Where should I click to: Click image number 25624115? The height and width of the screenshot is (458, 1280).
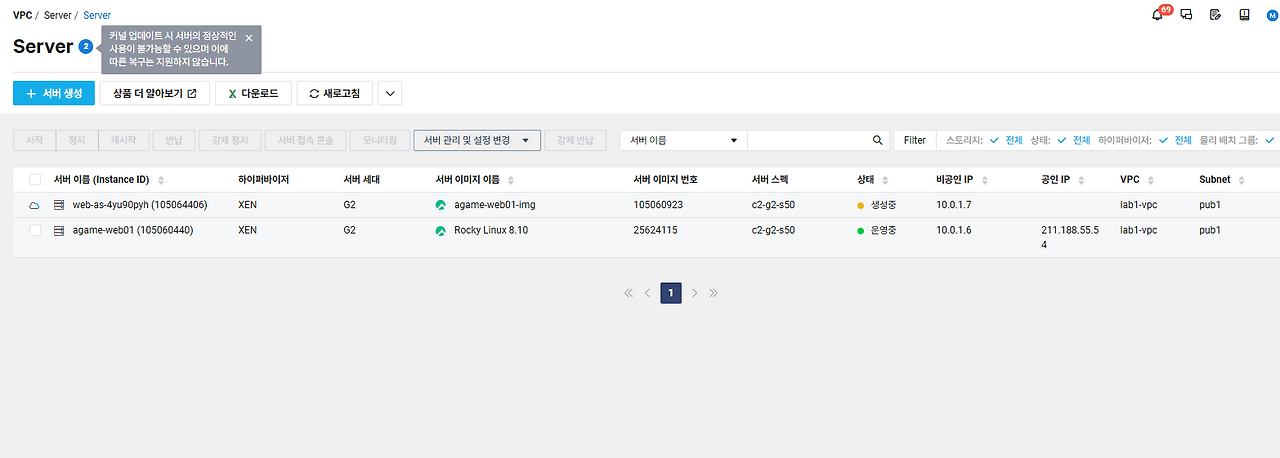tap(655, 230)
